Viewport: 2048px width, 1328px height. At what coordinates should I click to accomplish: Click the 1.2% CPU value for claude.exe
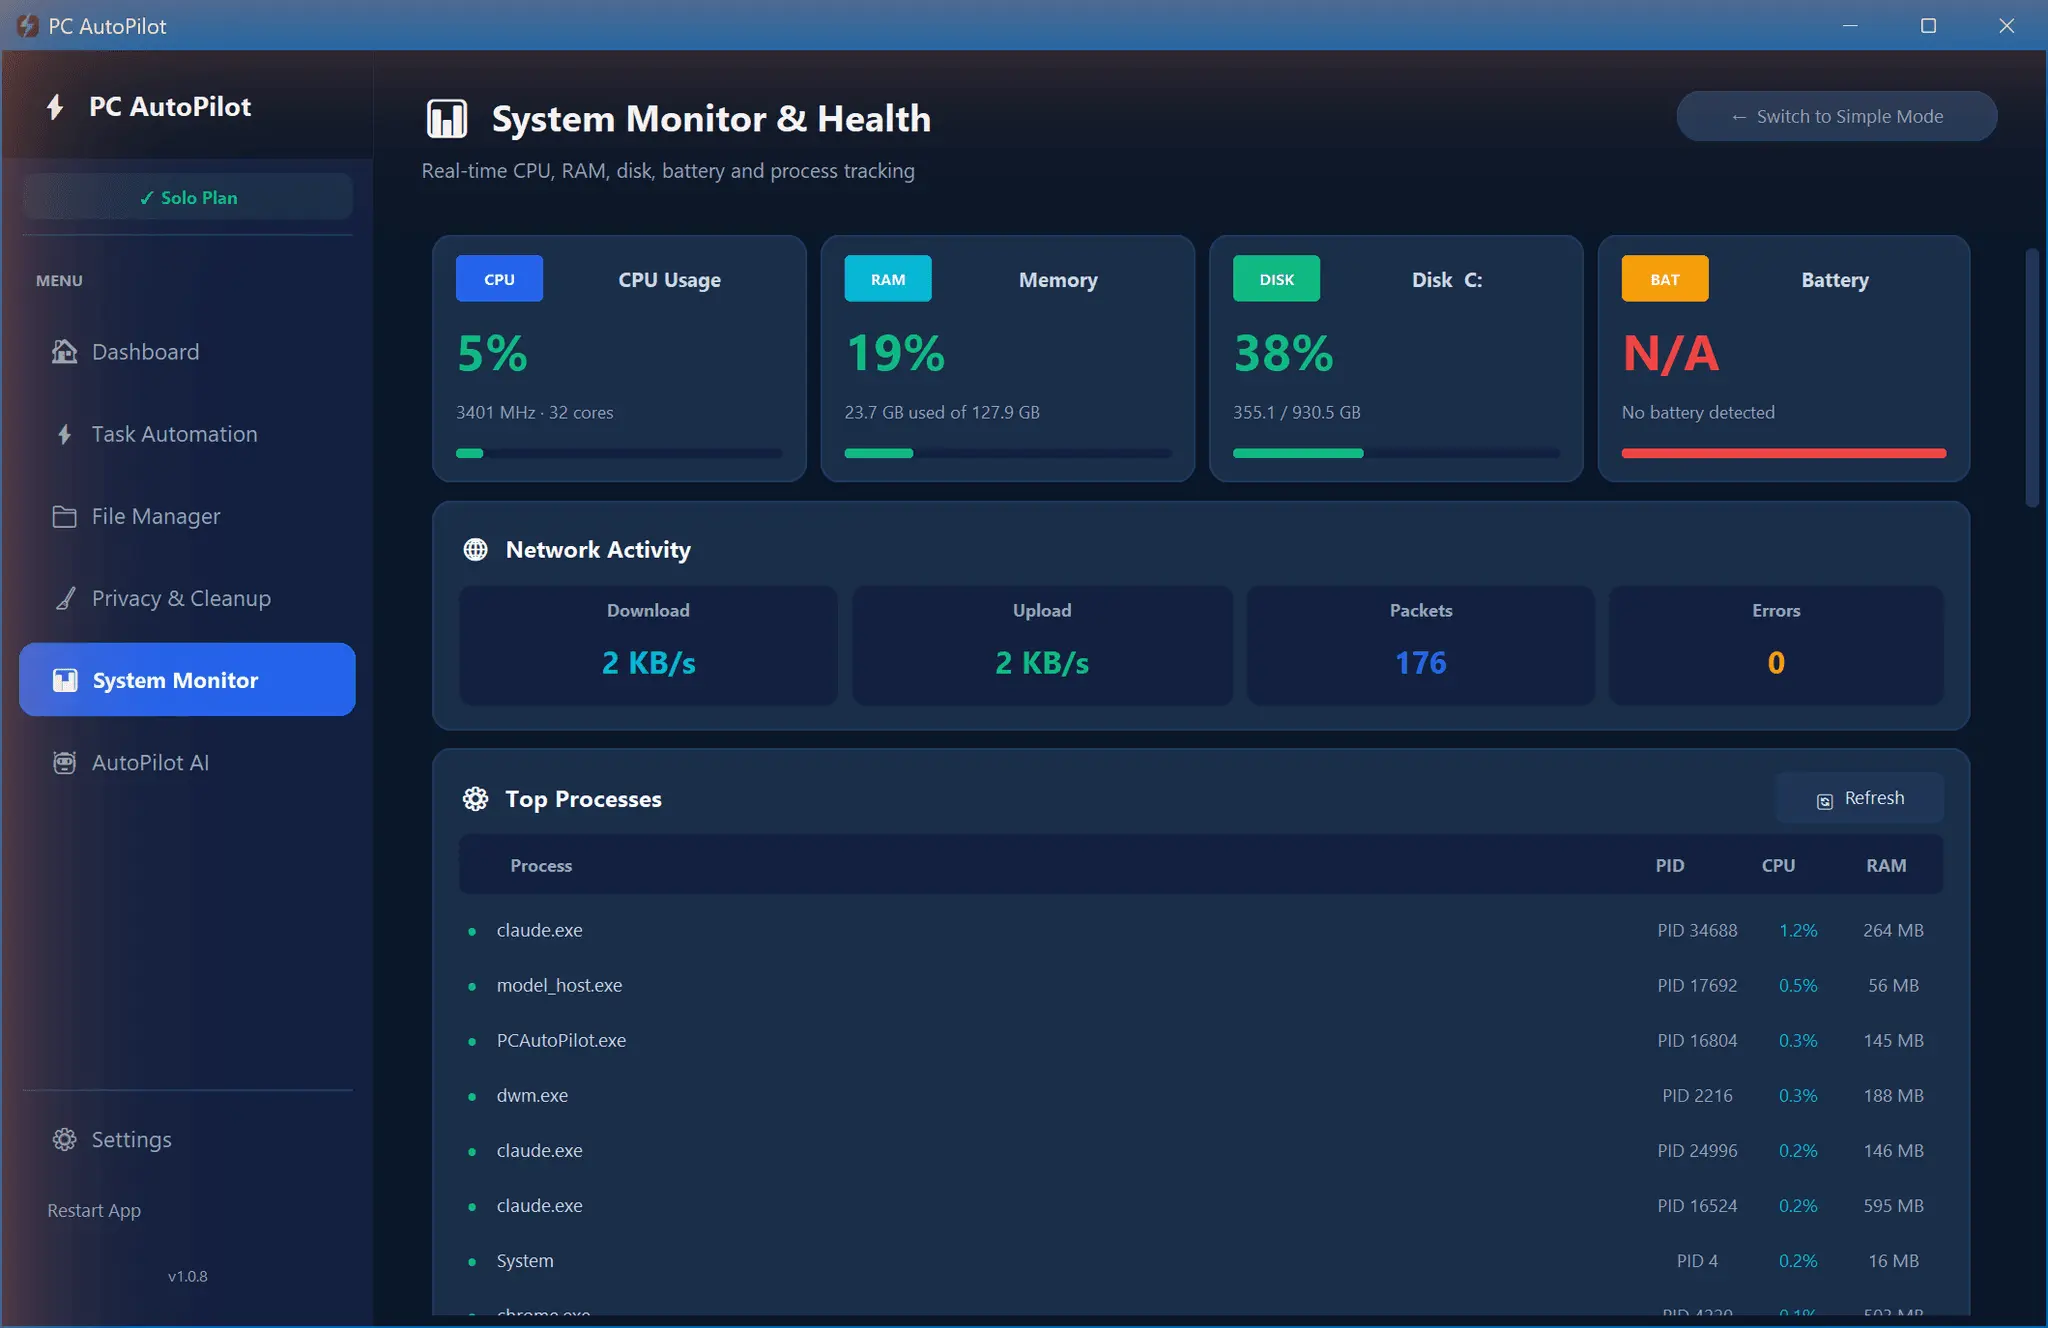(x=1798, y=930)
